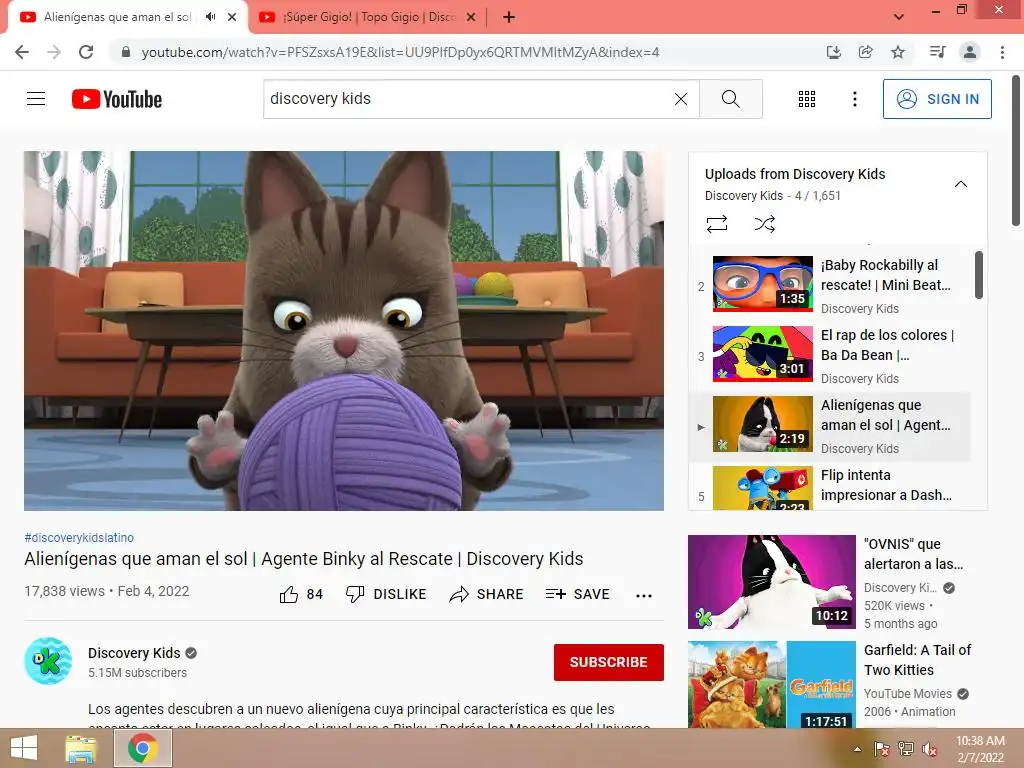Click the video player to pause
The image size is (1024, 768).
pyautogui.click(x=344, y=330)
